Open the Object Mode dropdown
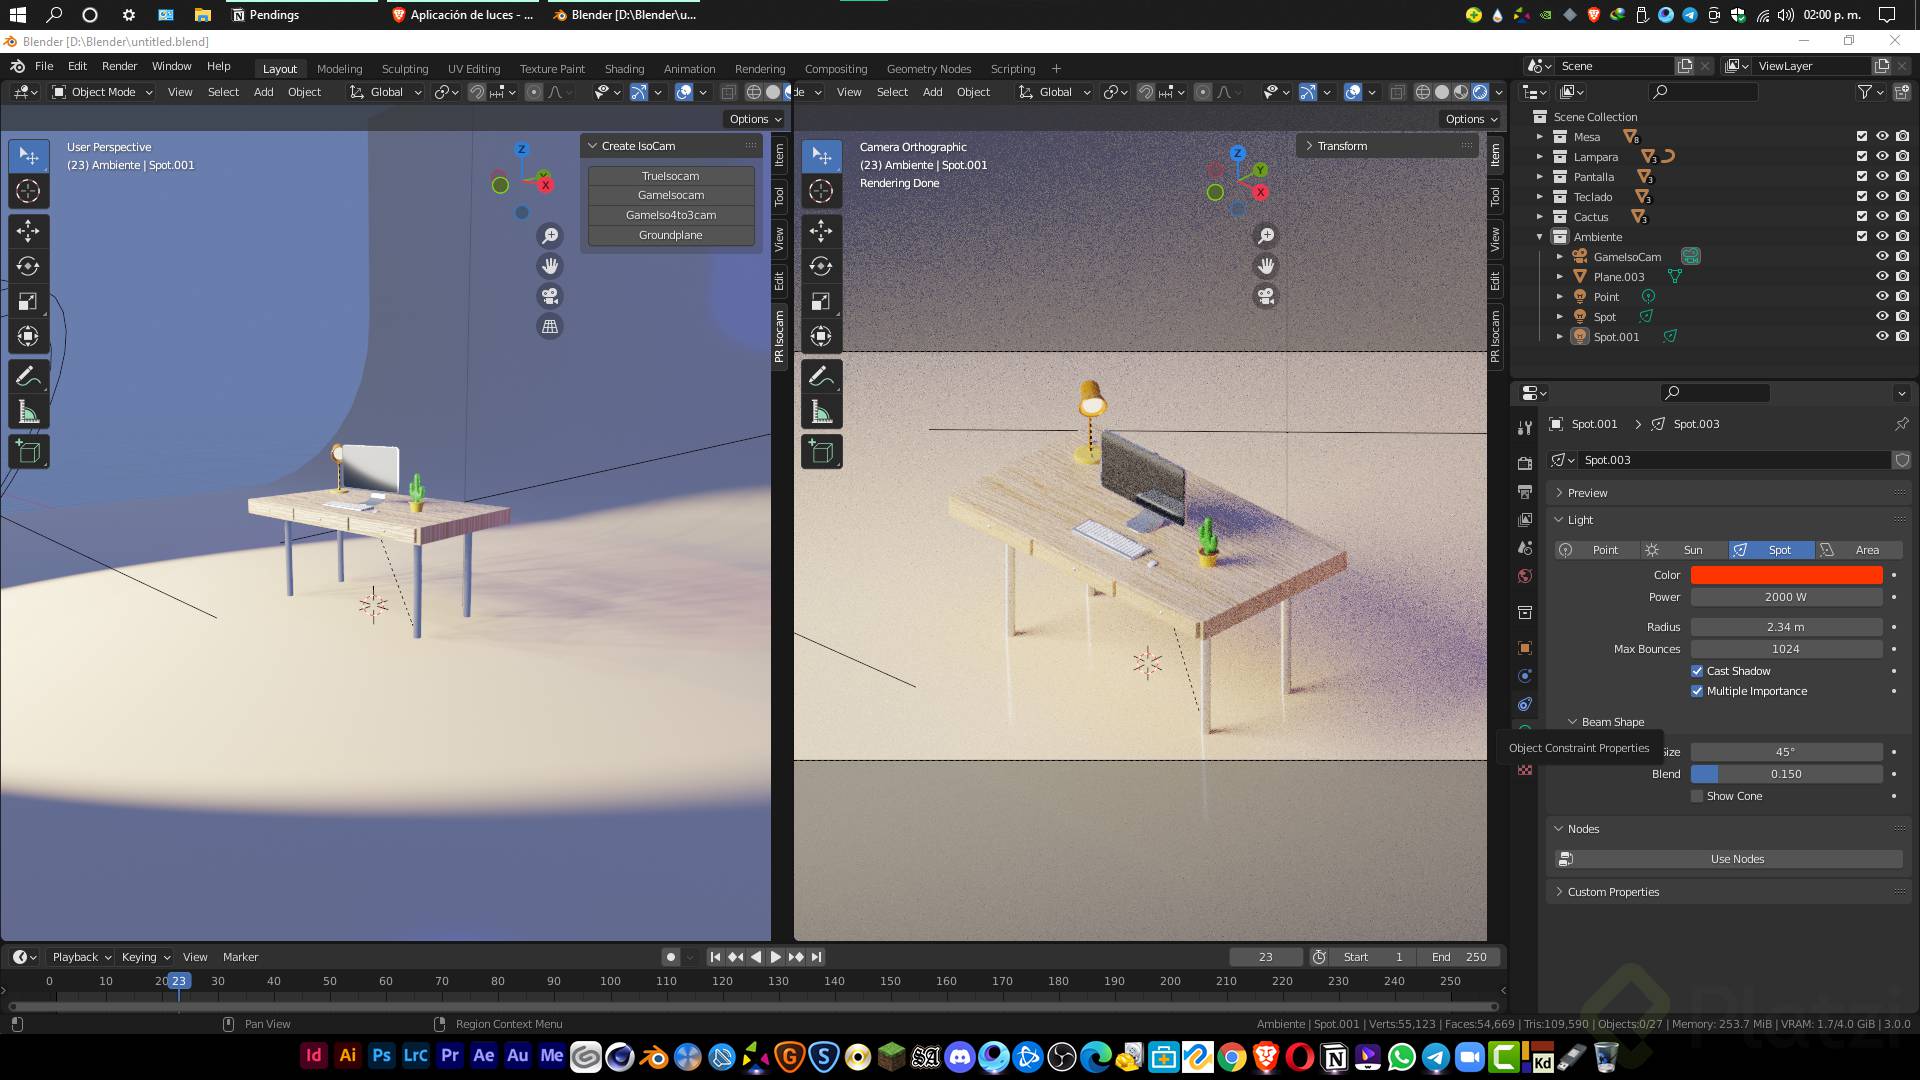Screen dimensions: 1920x1080 tap(102, 92)
